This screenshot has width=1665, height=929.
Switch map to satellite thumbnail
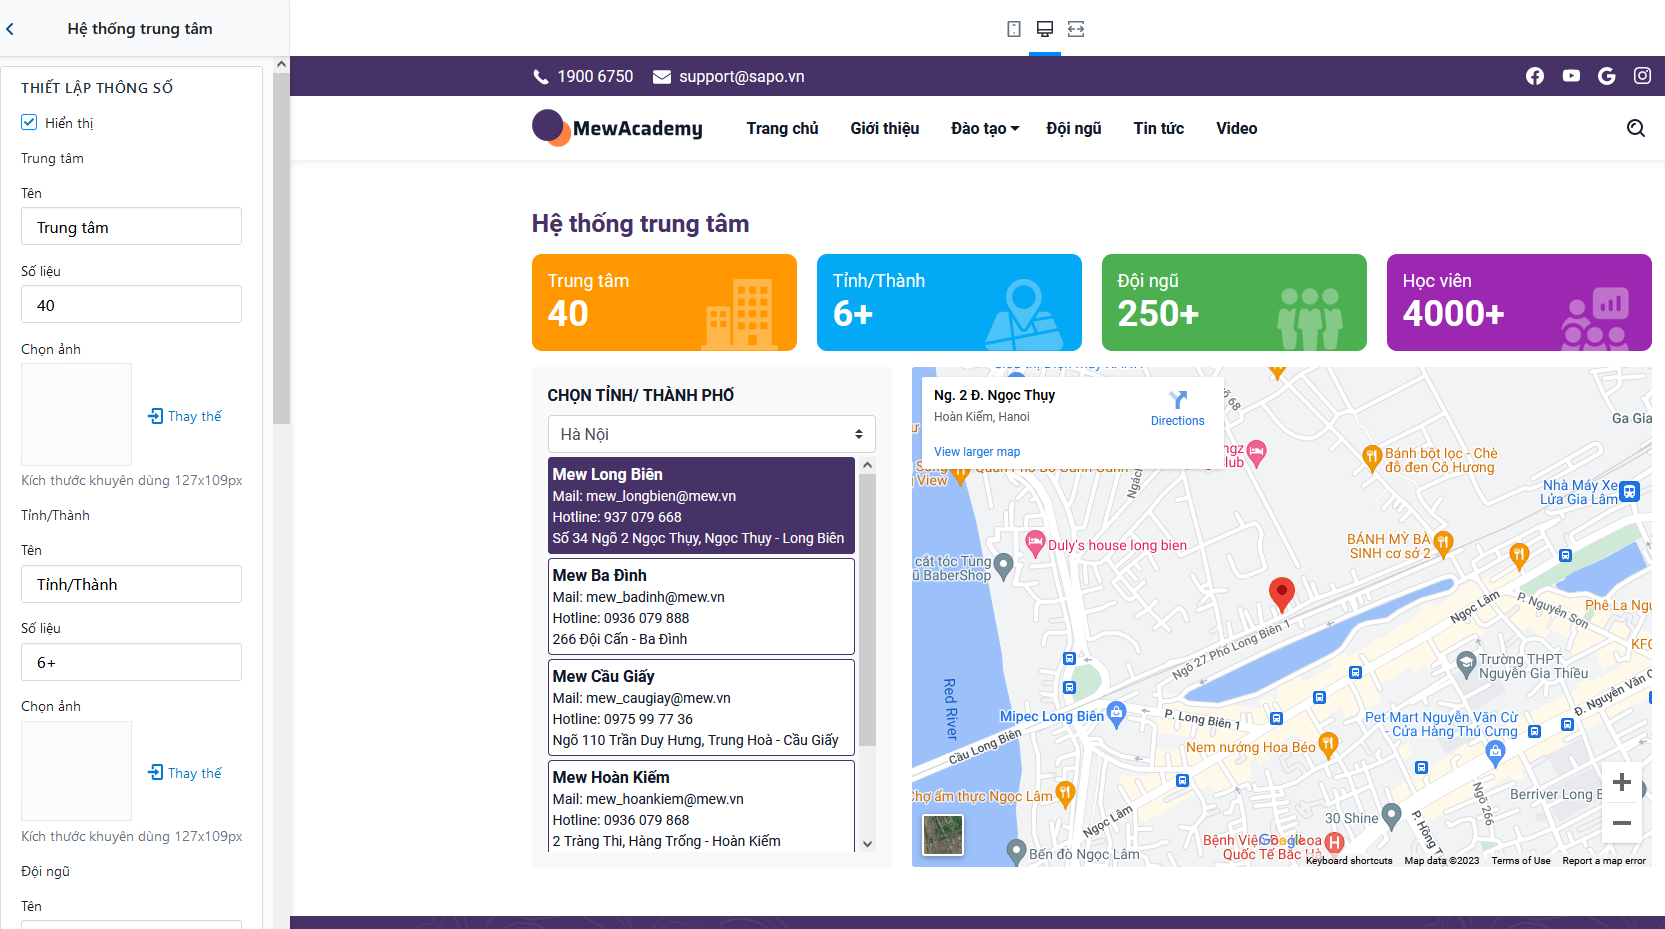[x=943, y=835]
